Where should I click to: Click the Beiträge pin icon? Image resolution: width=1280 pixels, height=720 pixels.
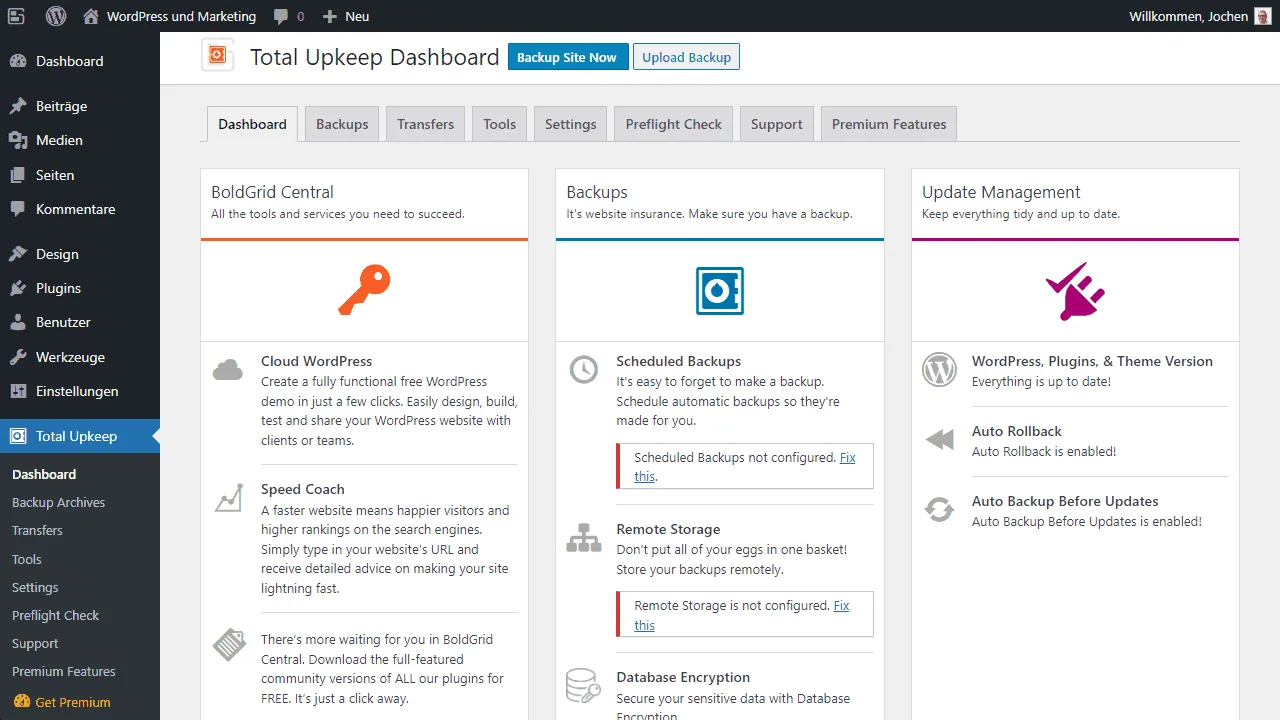[x=18, y=106]
